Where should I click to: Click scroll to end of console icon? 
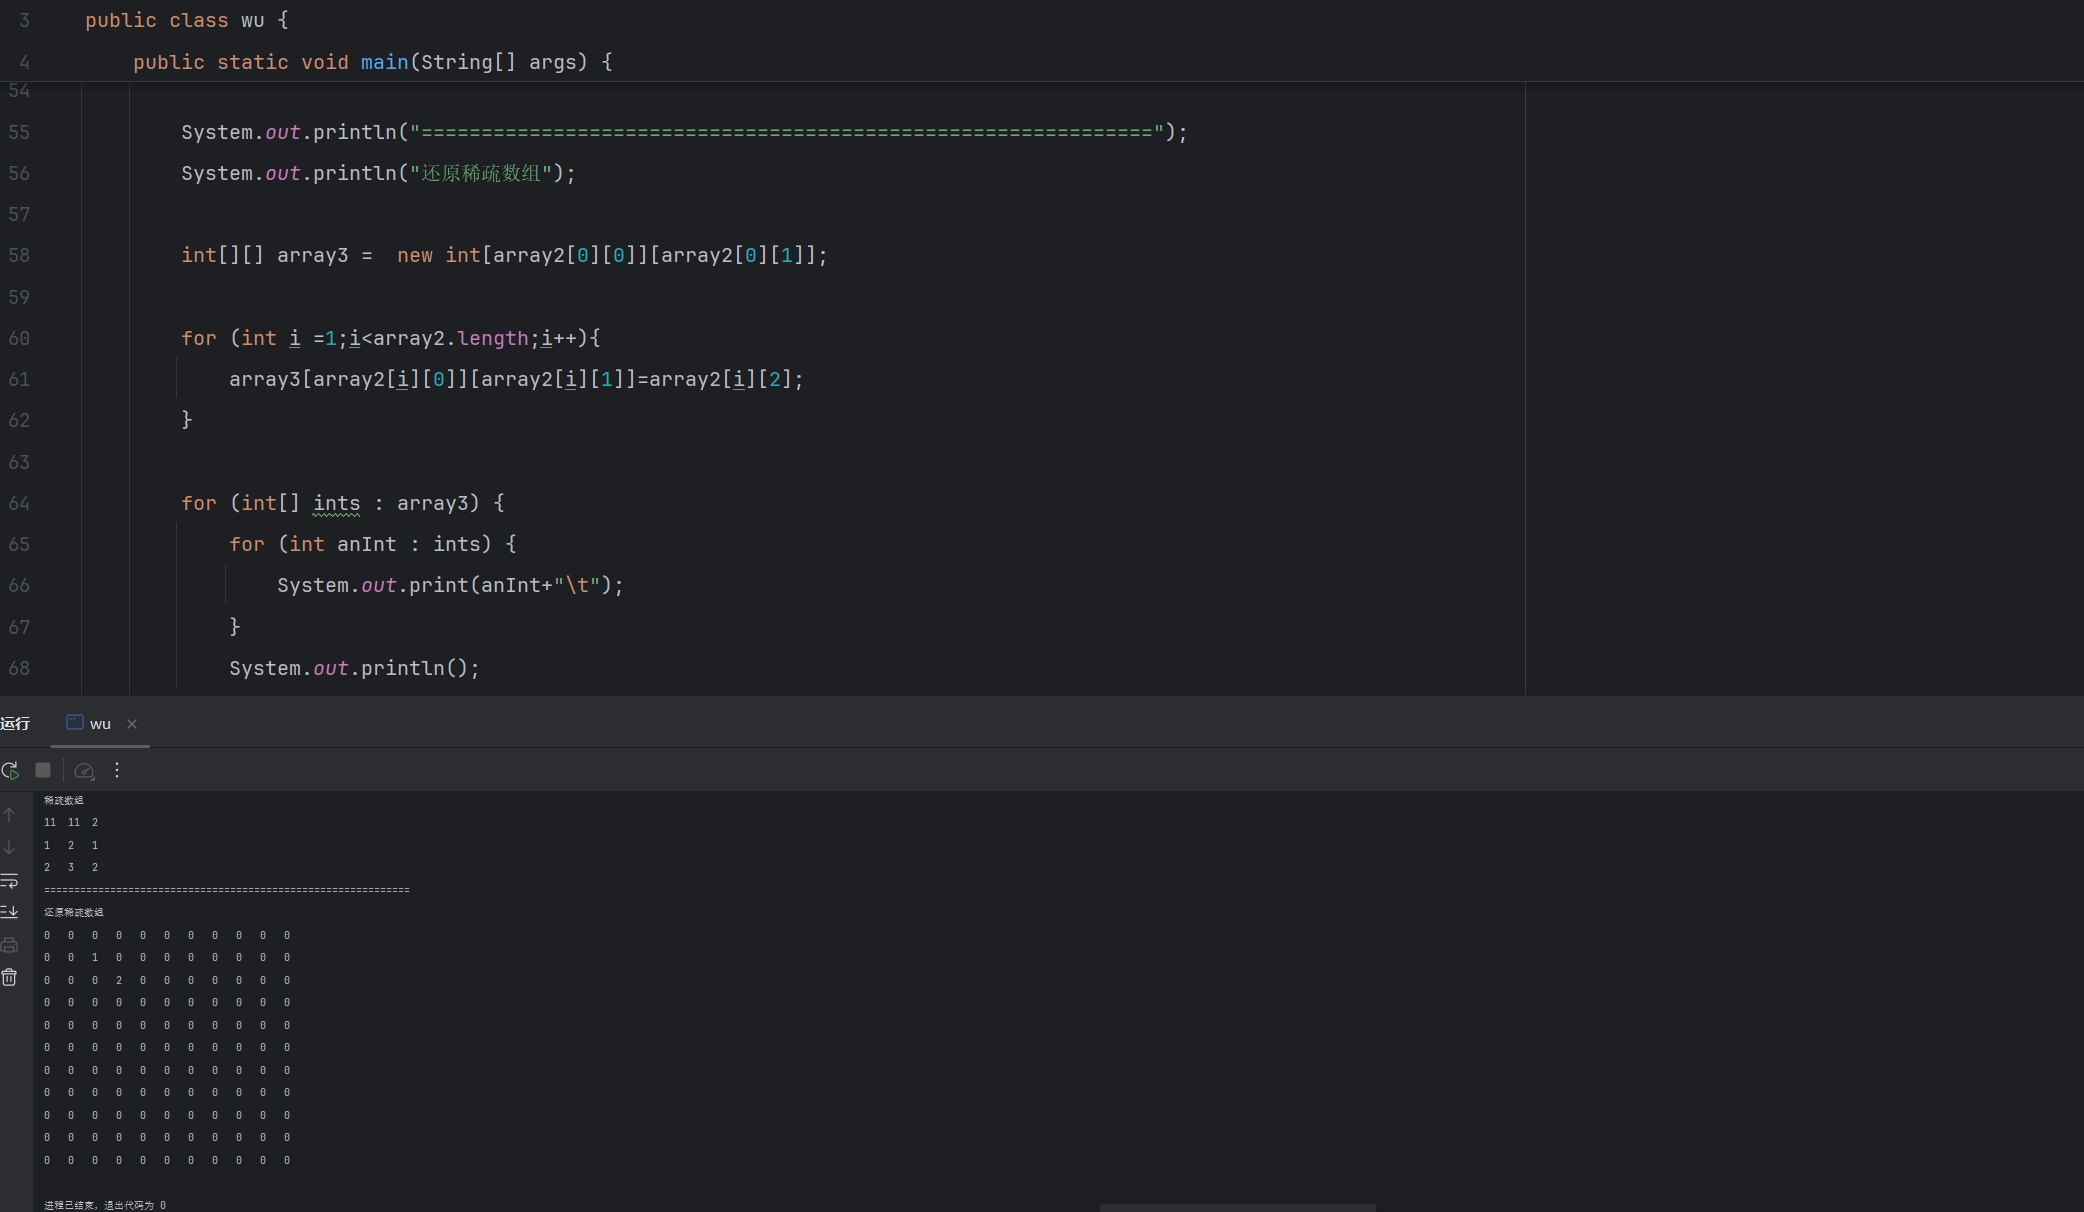9,912
